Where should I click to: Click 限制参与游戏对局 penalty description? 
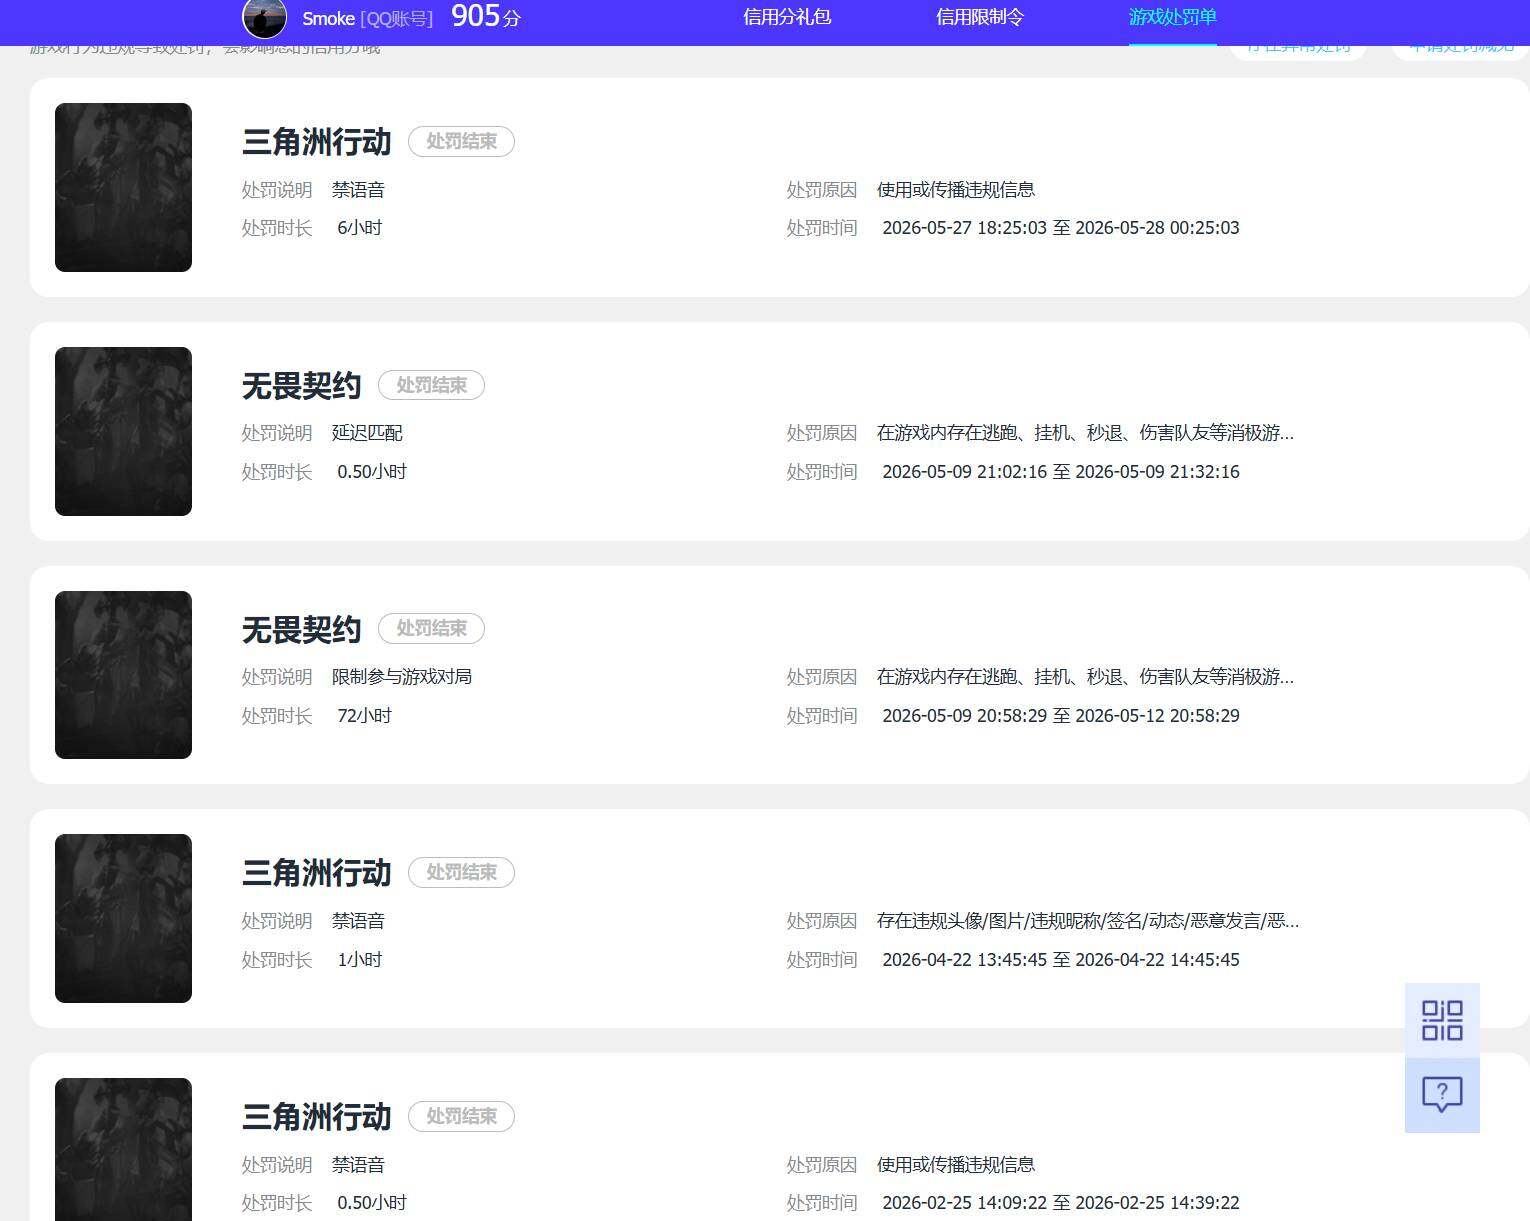[x=402, y=677]
